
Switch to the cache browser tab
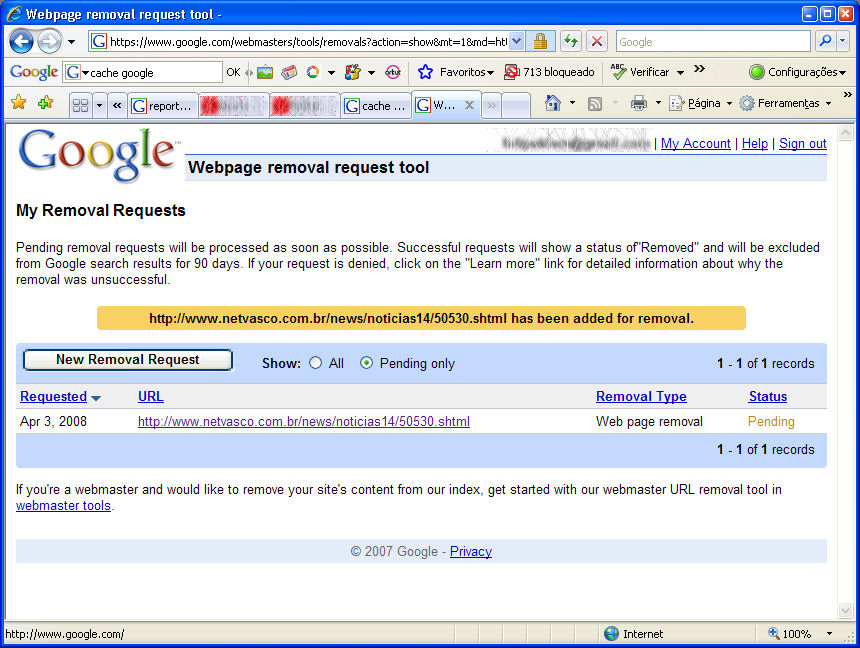pyautogui.click(x=375, y=105)
